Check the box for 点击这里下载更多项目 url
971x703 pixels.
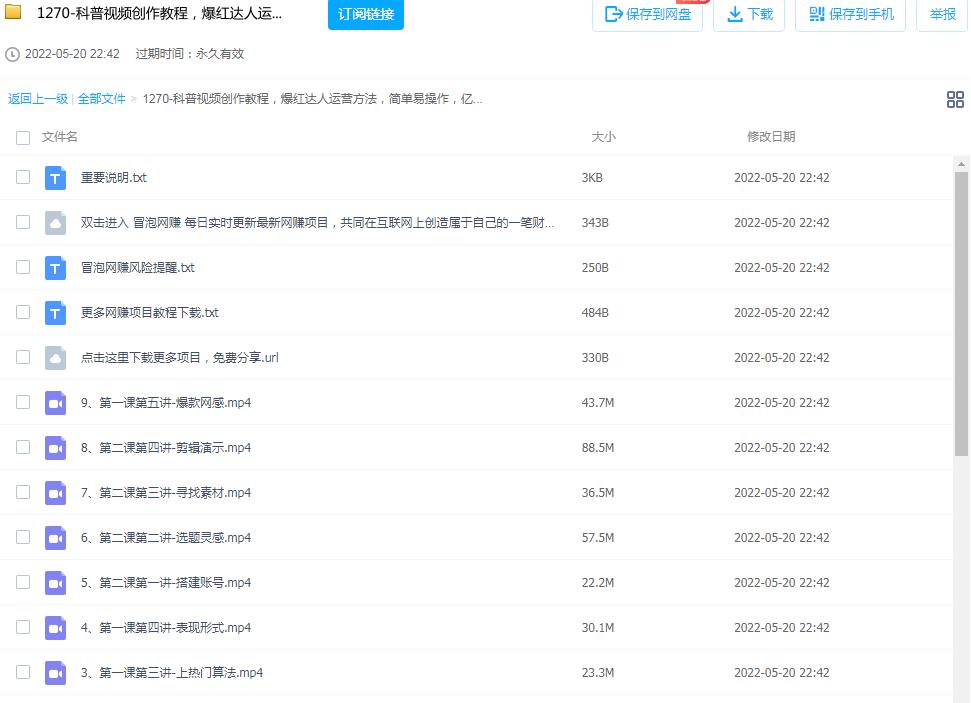point(23,357)
